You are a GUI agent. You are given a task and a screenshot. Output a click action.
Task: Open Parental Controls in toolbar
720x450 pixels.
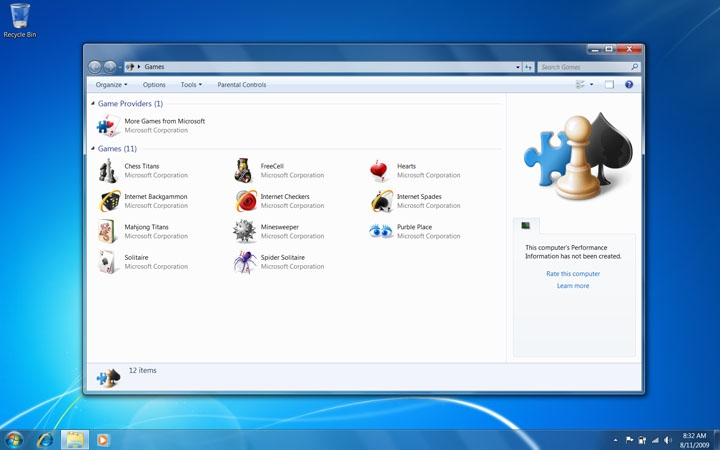(242, 85)
